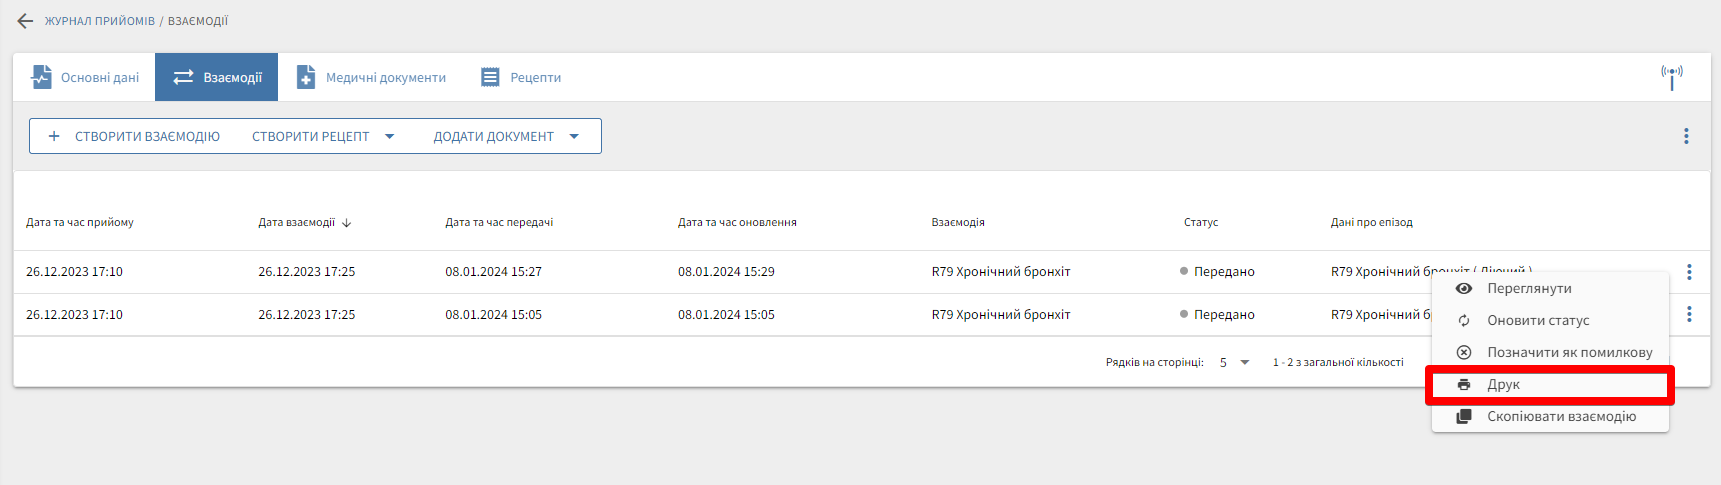Open the toolbar three-dots options menu
The height and width of the screenshot is (485, 1721).
(1686, 136)
